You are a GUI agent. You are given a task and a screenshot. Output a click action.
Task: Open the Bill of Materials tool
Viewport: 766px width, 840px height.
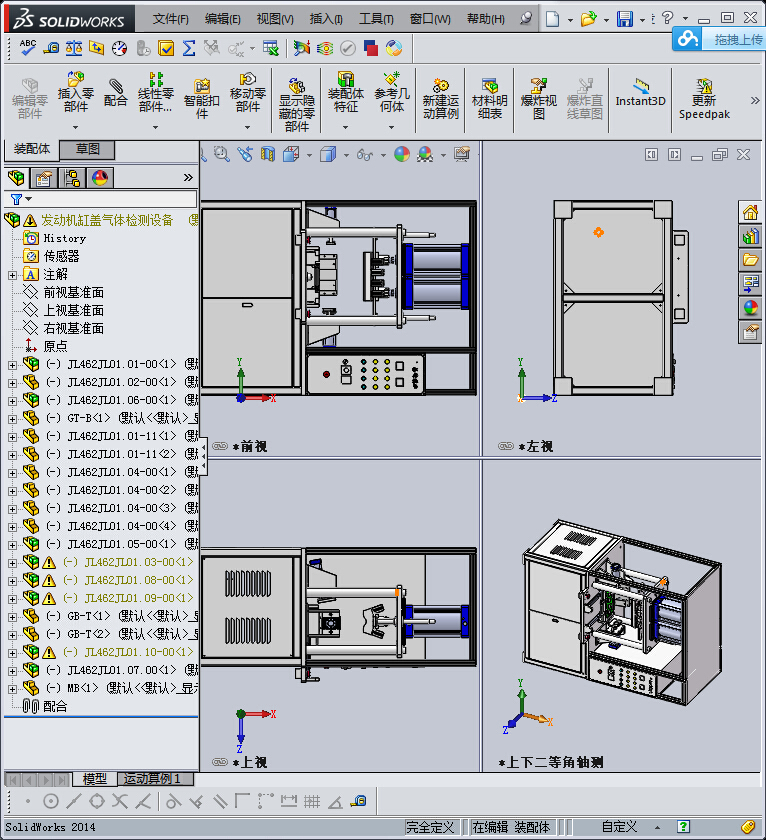[489, 99]
